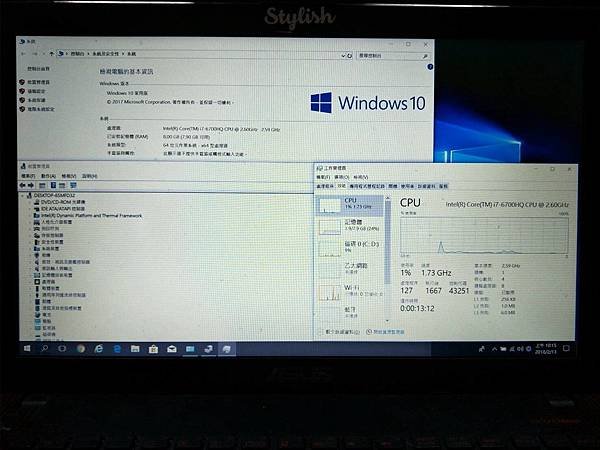Open Resource Monitor link

tap(385, 332)
